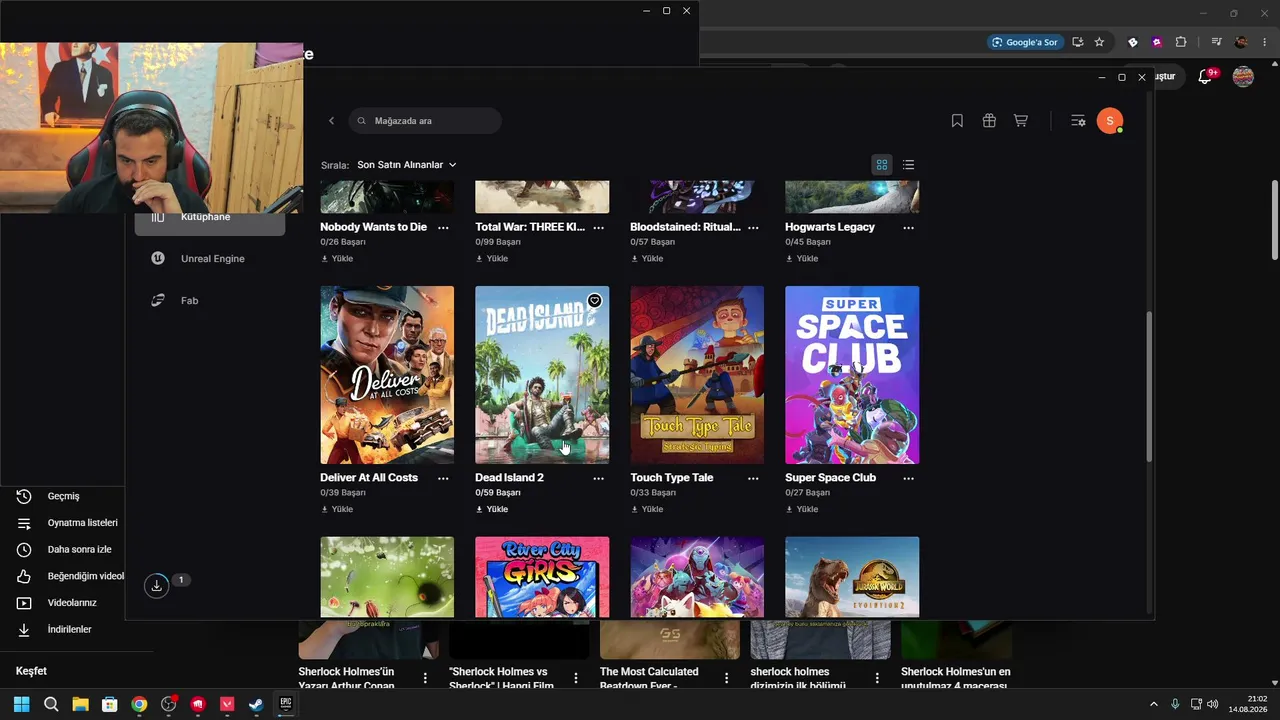Open Geçmiş in YouTube sidebar

click(62, 496)
